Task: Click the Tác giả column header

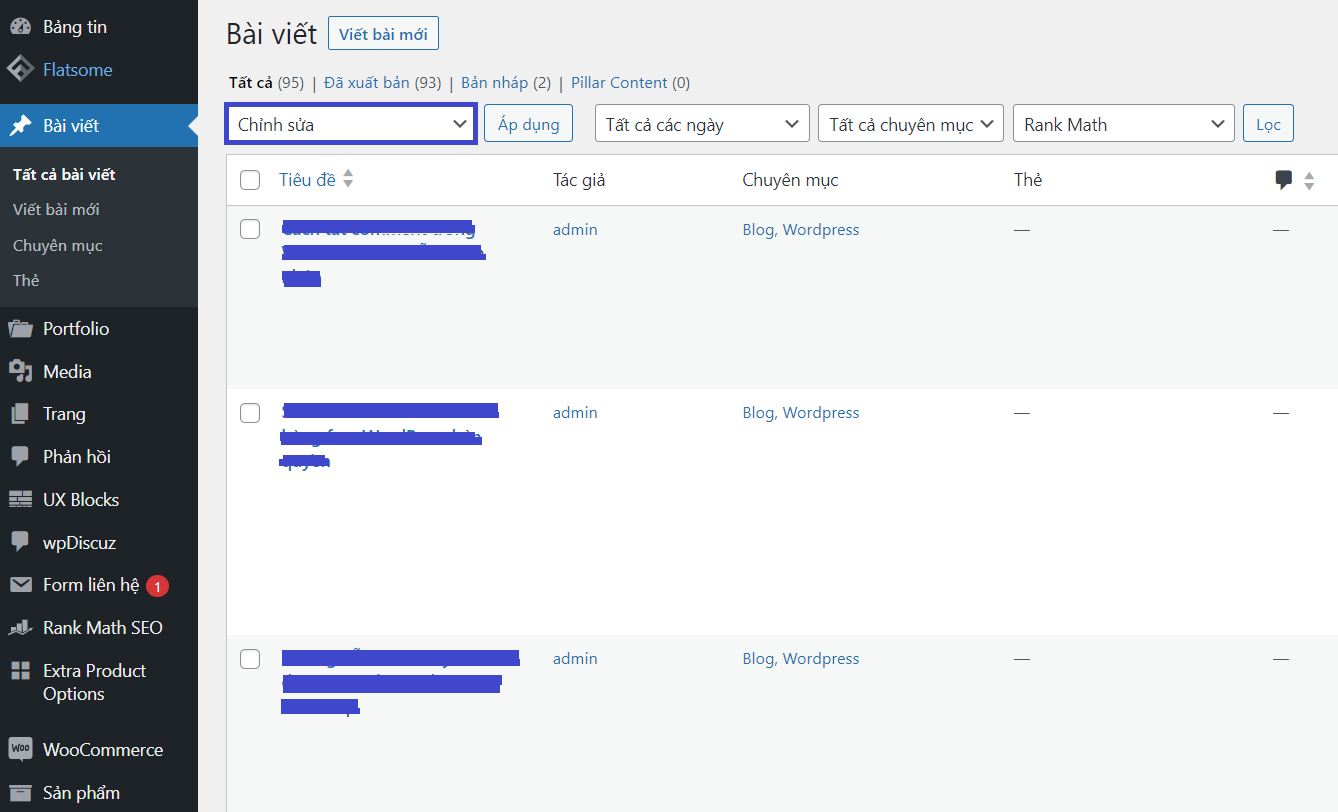Action: click(579, 180)
